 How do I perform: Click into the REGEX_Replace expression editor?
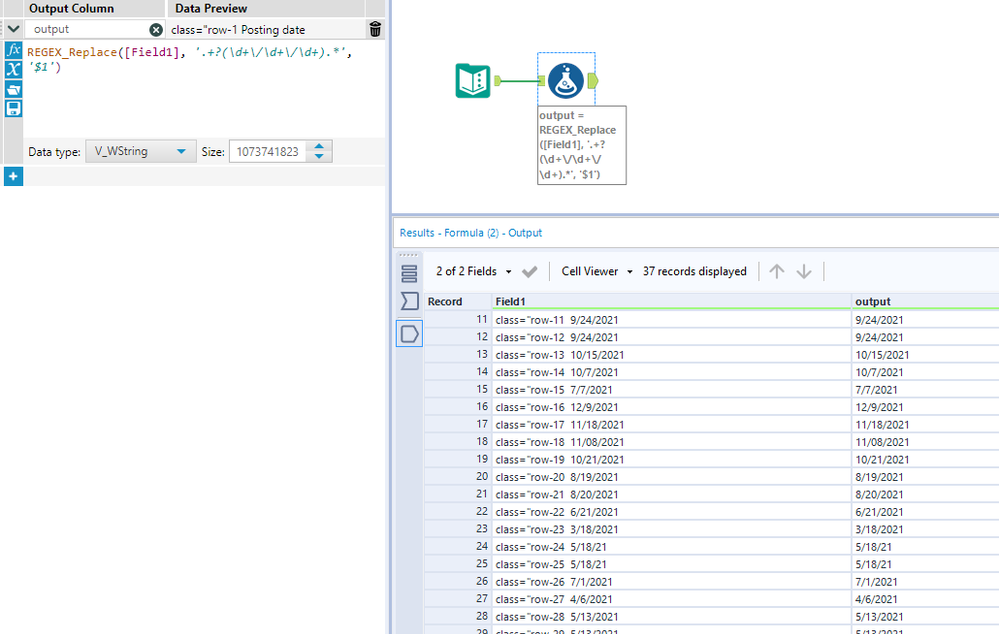point(204,89)
